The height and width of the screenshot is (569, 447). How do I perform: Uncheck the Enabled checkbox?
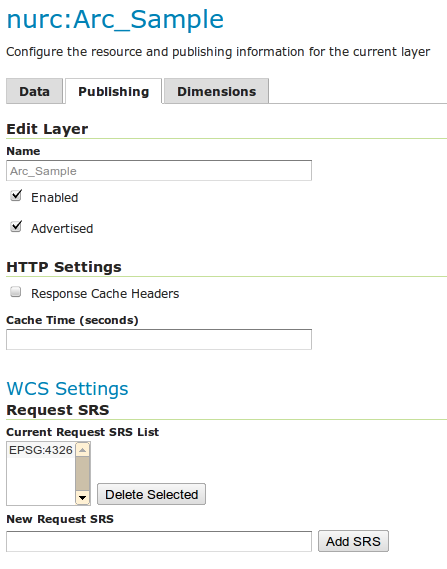[x=16, y=196]
